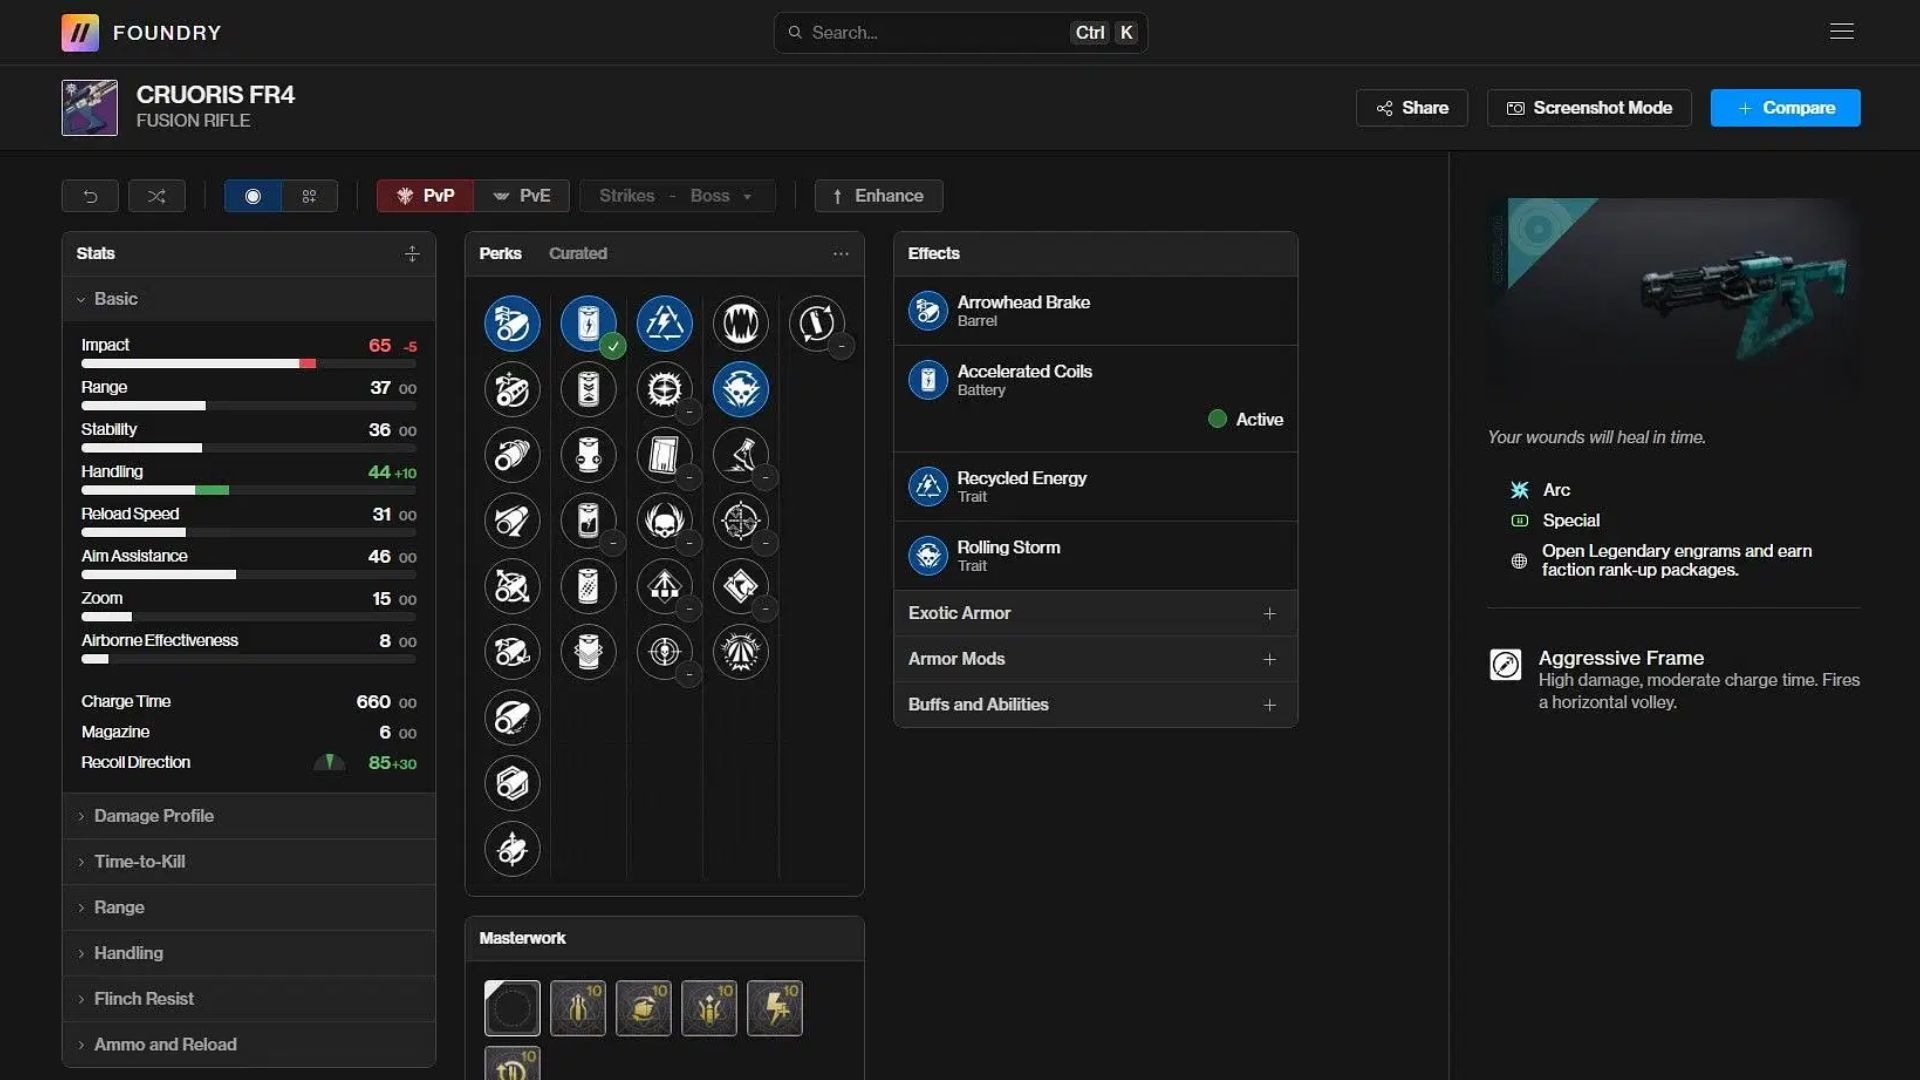Click Arrowhead Brake in Effects list
Viewport: 1920px width, 1080px height.
pyautogui.click(x=1095, y=311)
